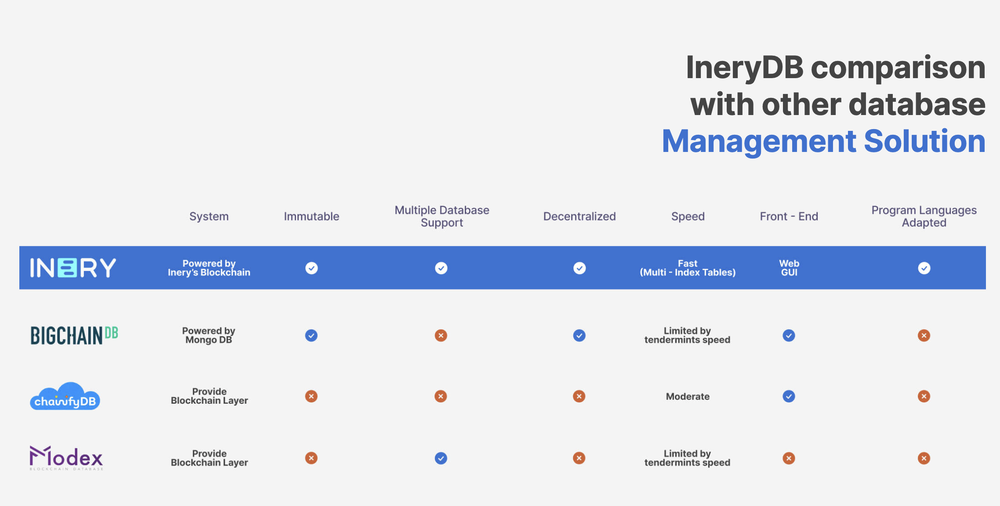Click the 'IneryDB comparison' heading line

[x=835, y=68]
